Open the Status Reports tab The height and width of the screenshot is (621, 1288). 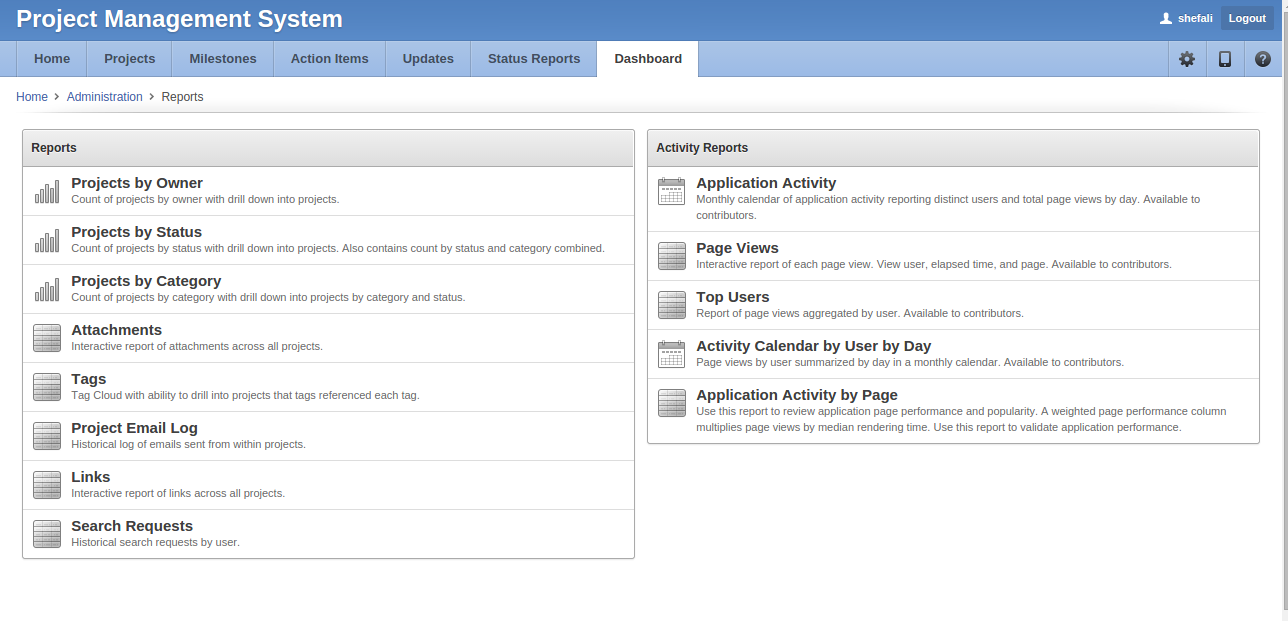point(533,59)
